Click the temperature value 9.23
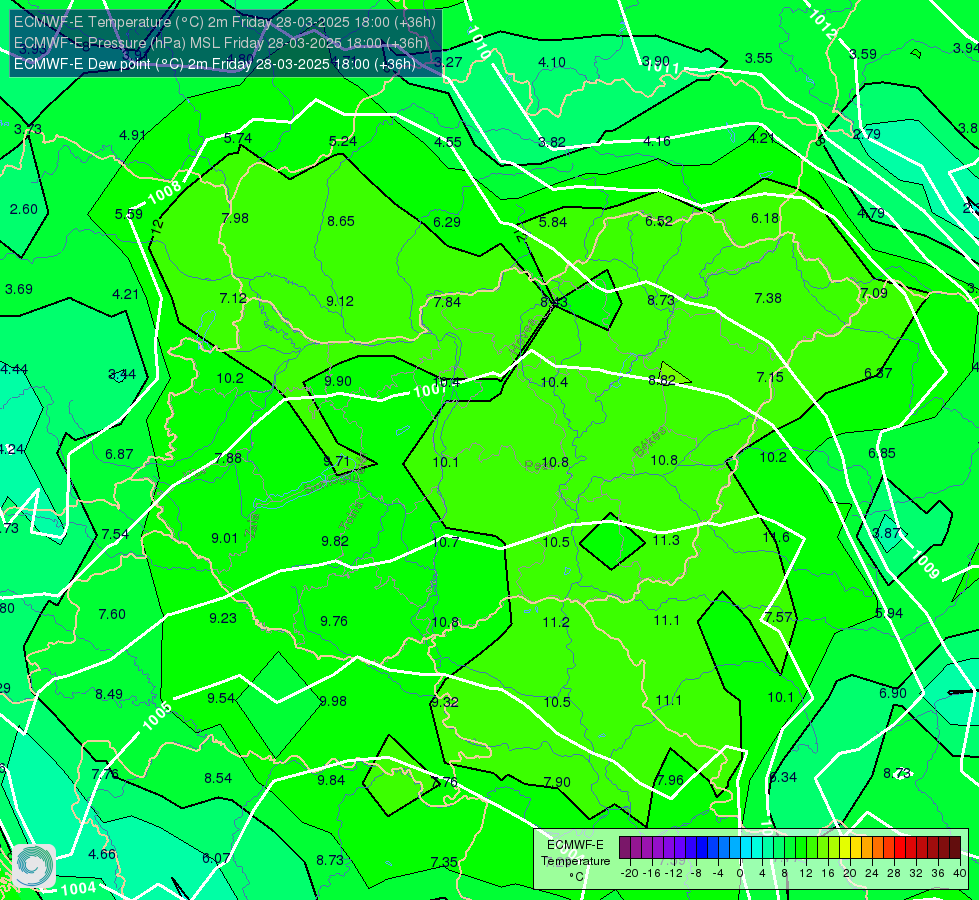The width and height of the screenshot is (979, 900). tap(223, 618)
